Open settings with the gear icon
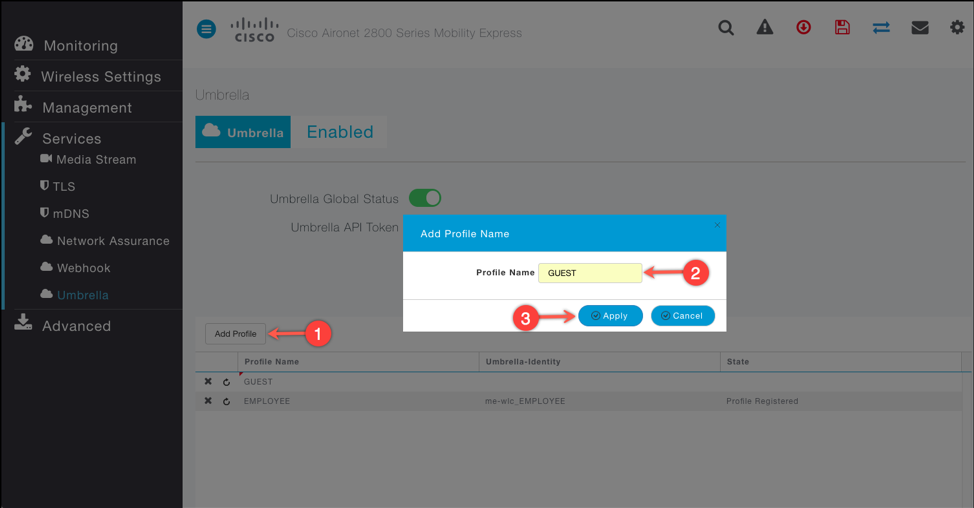 [x=957, y=28]
